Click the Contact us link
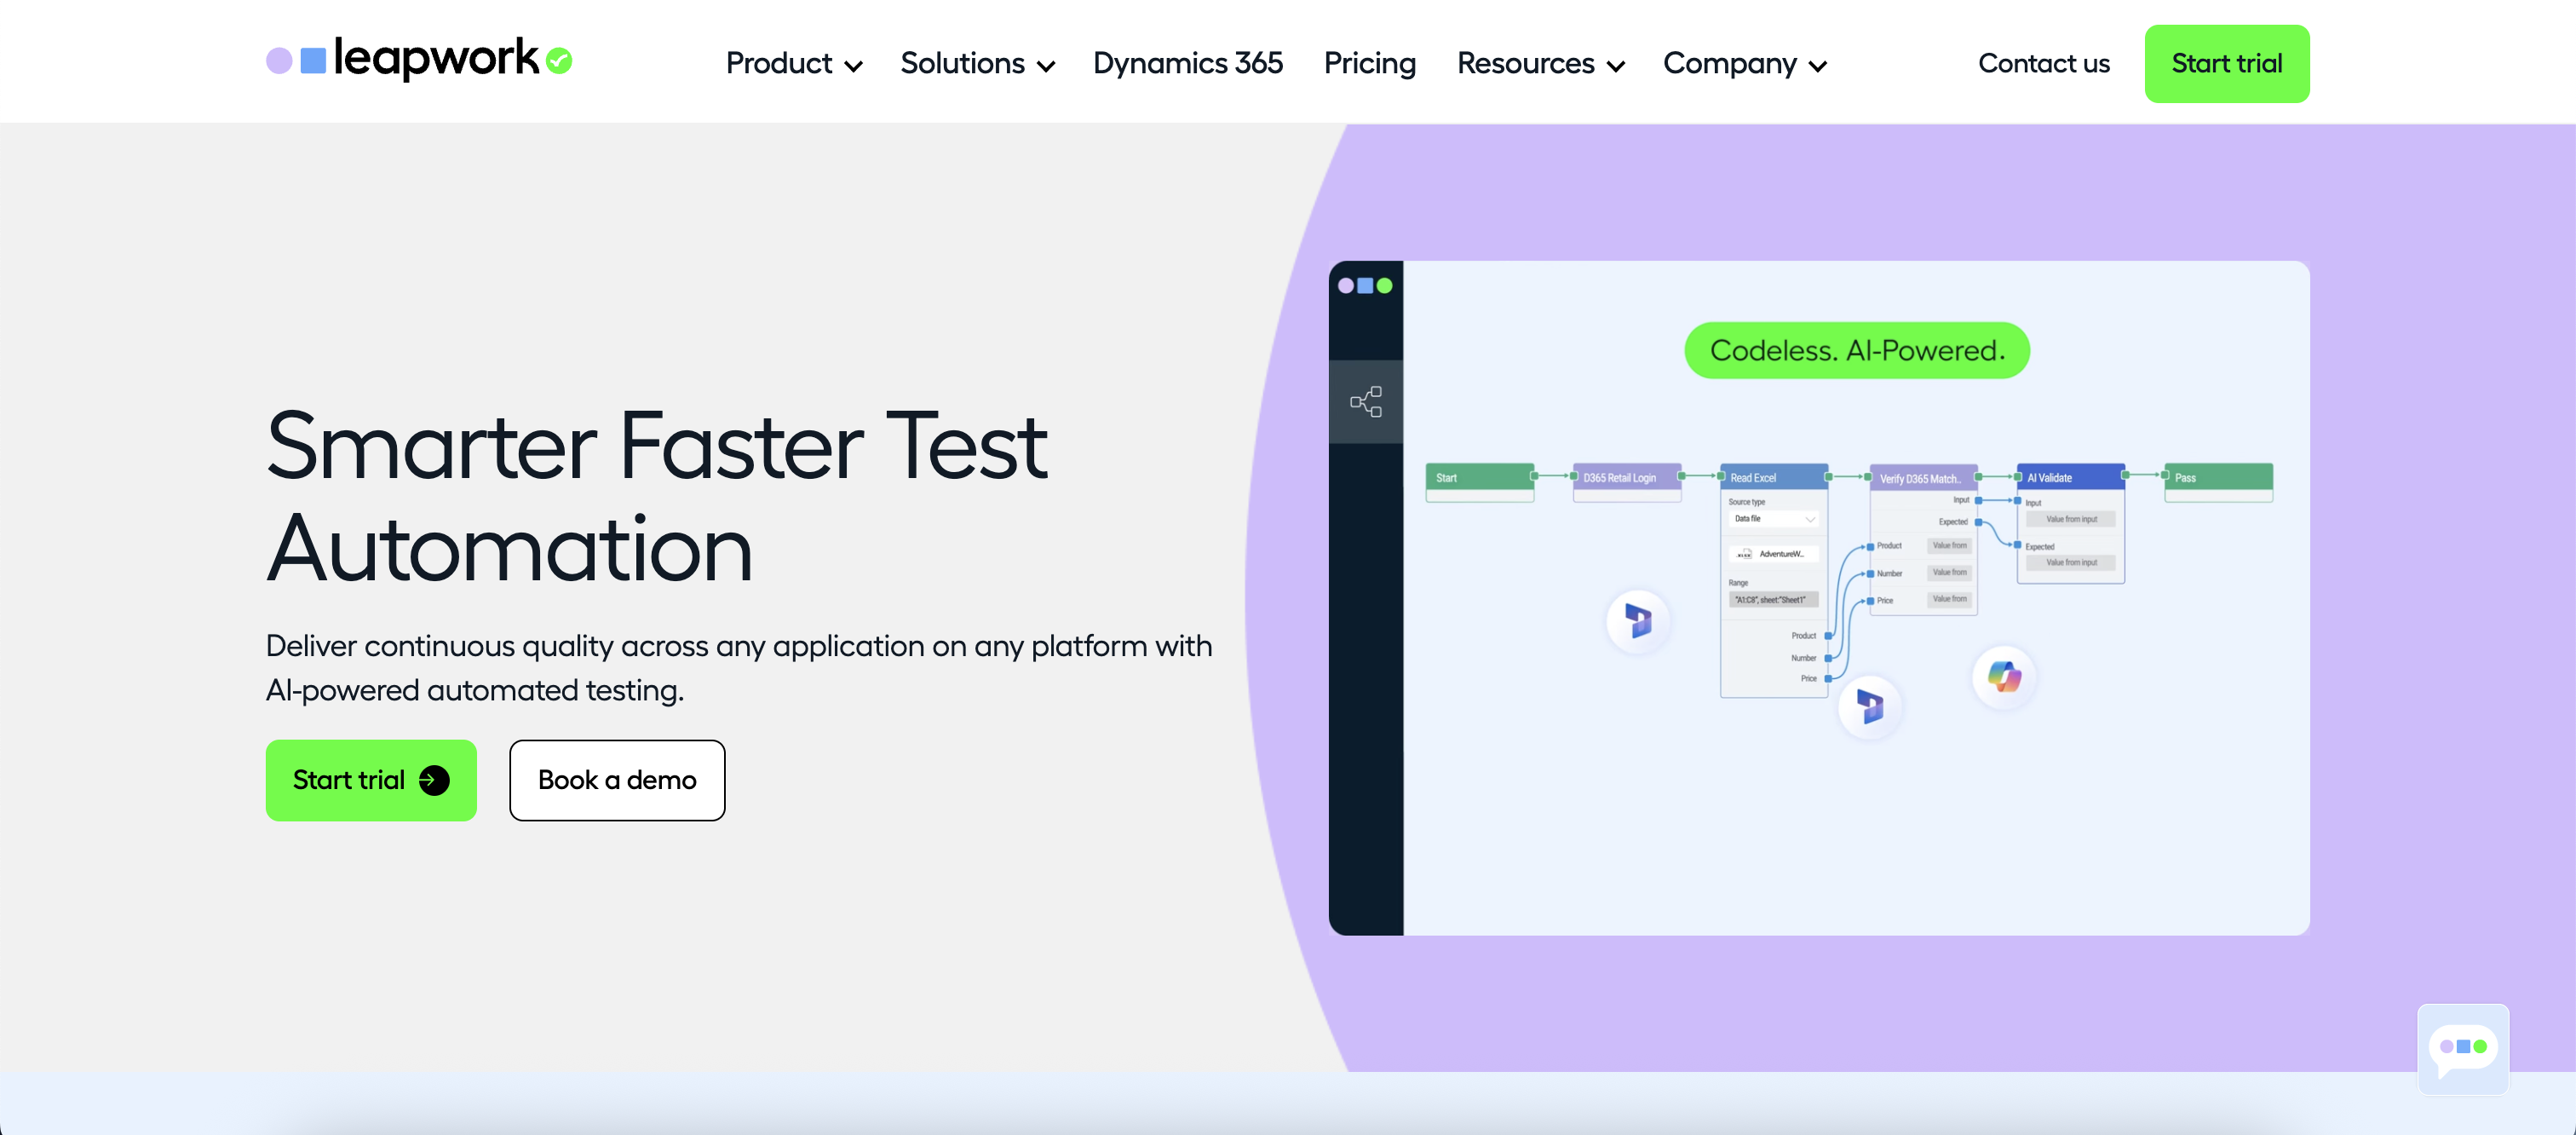Screen dimensions: 2576x1135 [2043, 64]
